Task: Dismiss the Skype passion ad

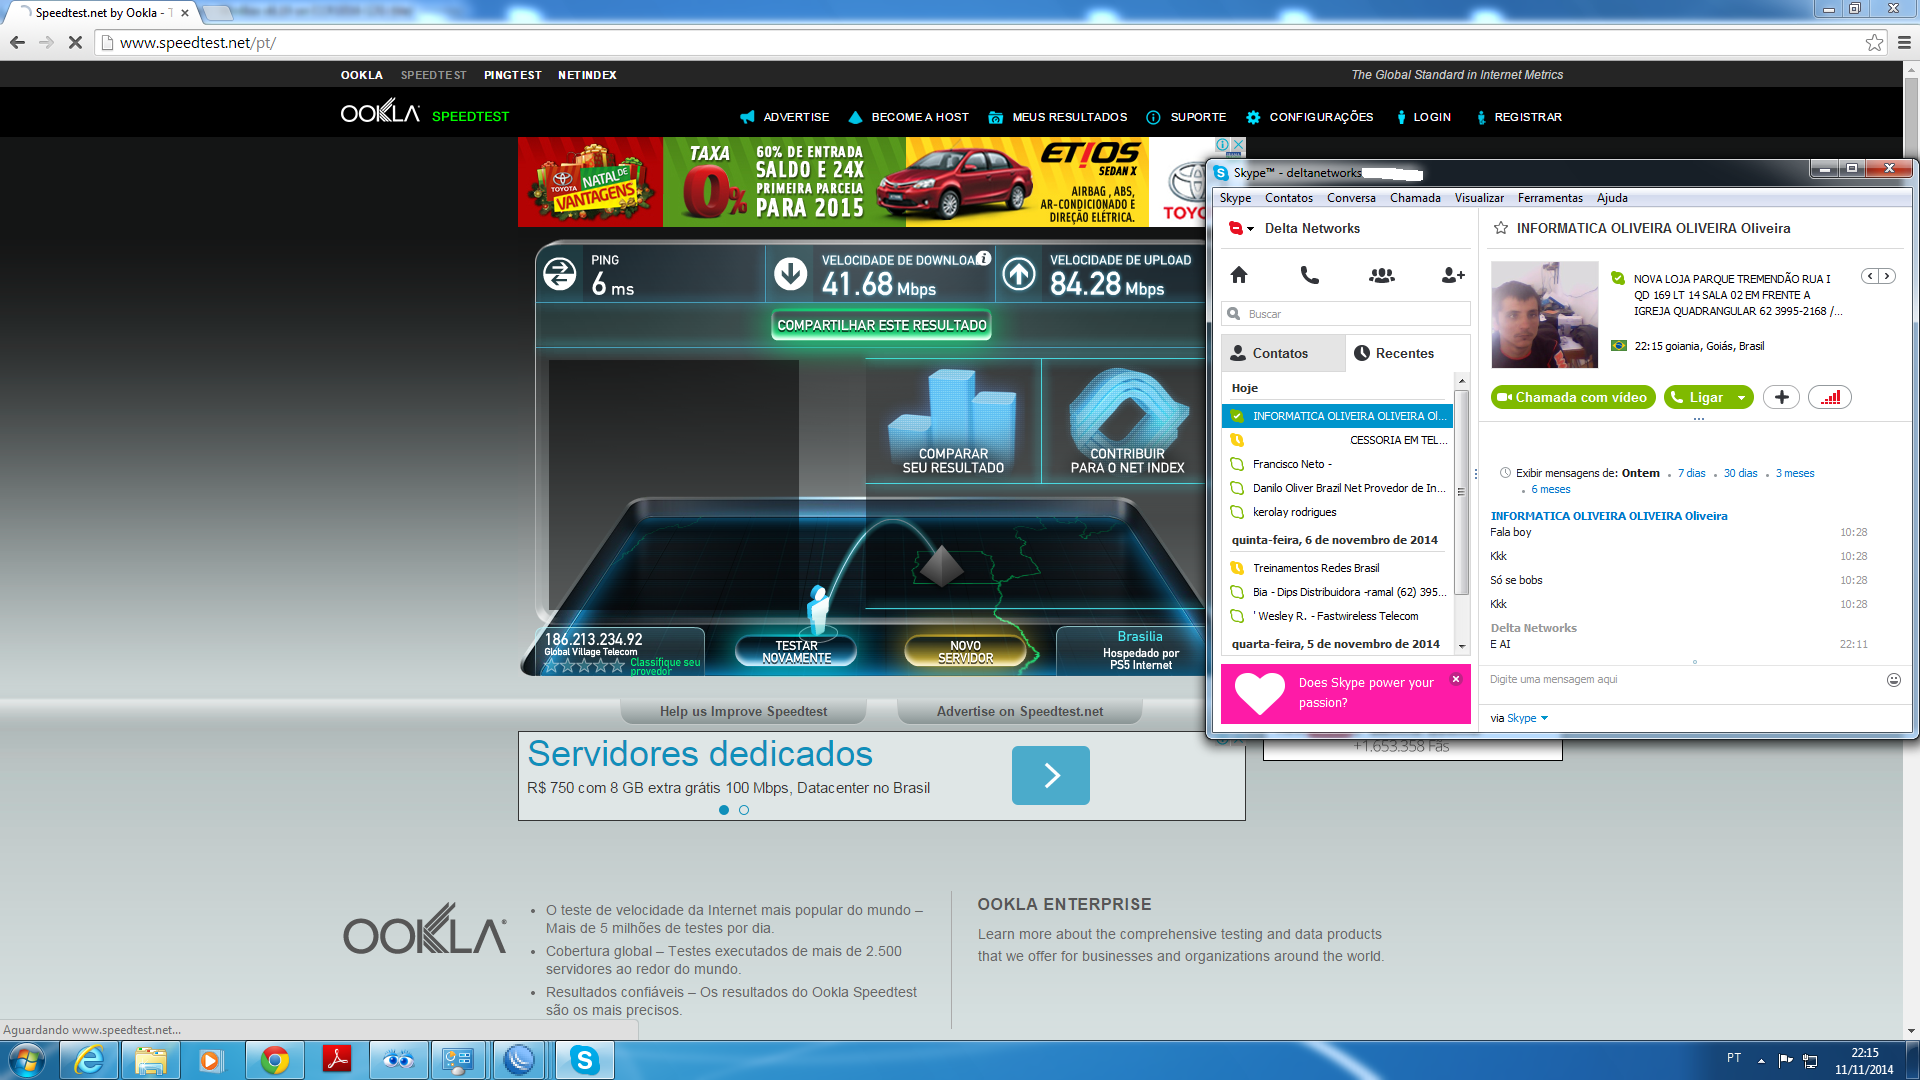Action: click(1456, 679)
